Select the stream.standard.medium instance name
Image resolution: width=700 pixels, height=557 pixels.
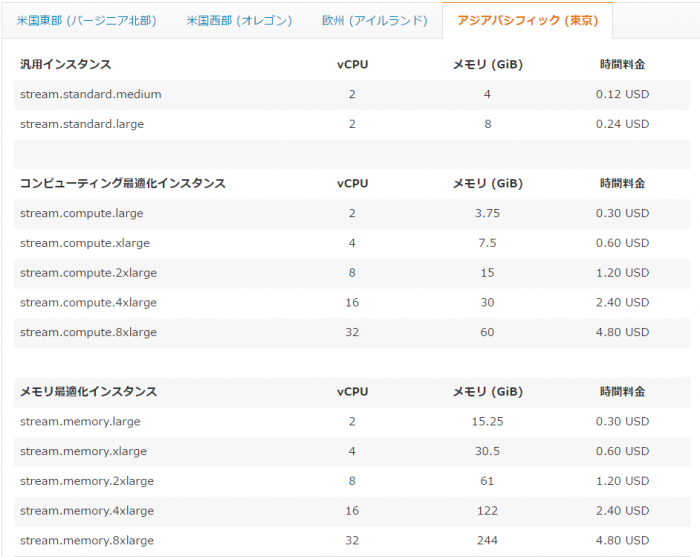tap(91, 94)
